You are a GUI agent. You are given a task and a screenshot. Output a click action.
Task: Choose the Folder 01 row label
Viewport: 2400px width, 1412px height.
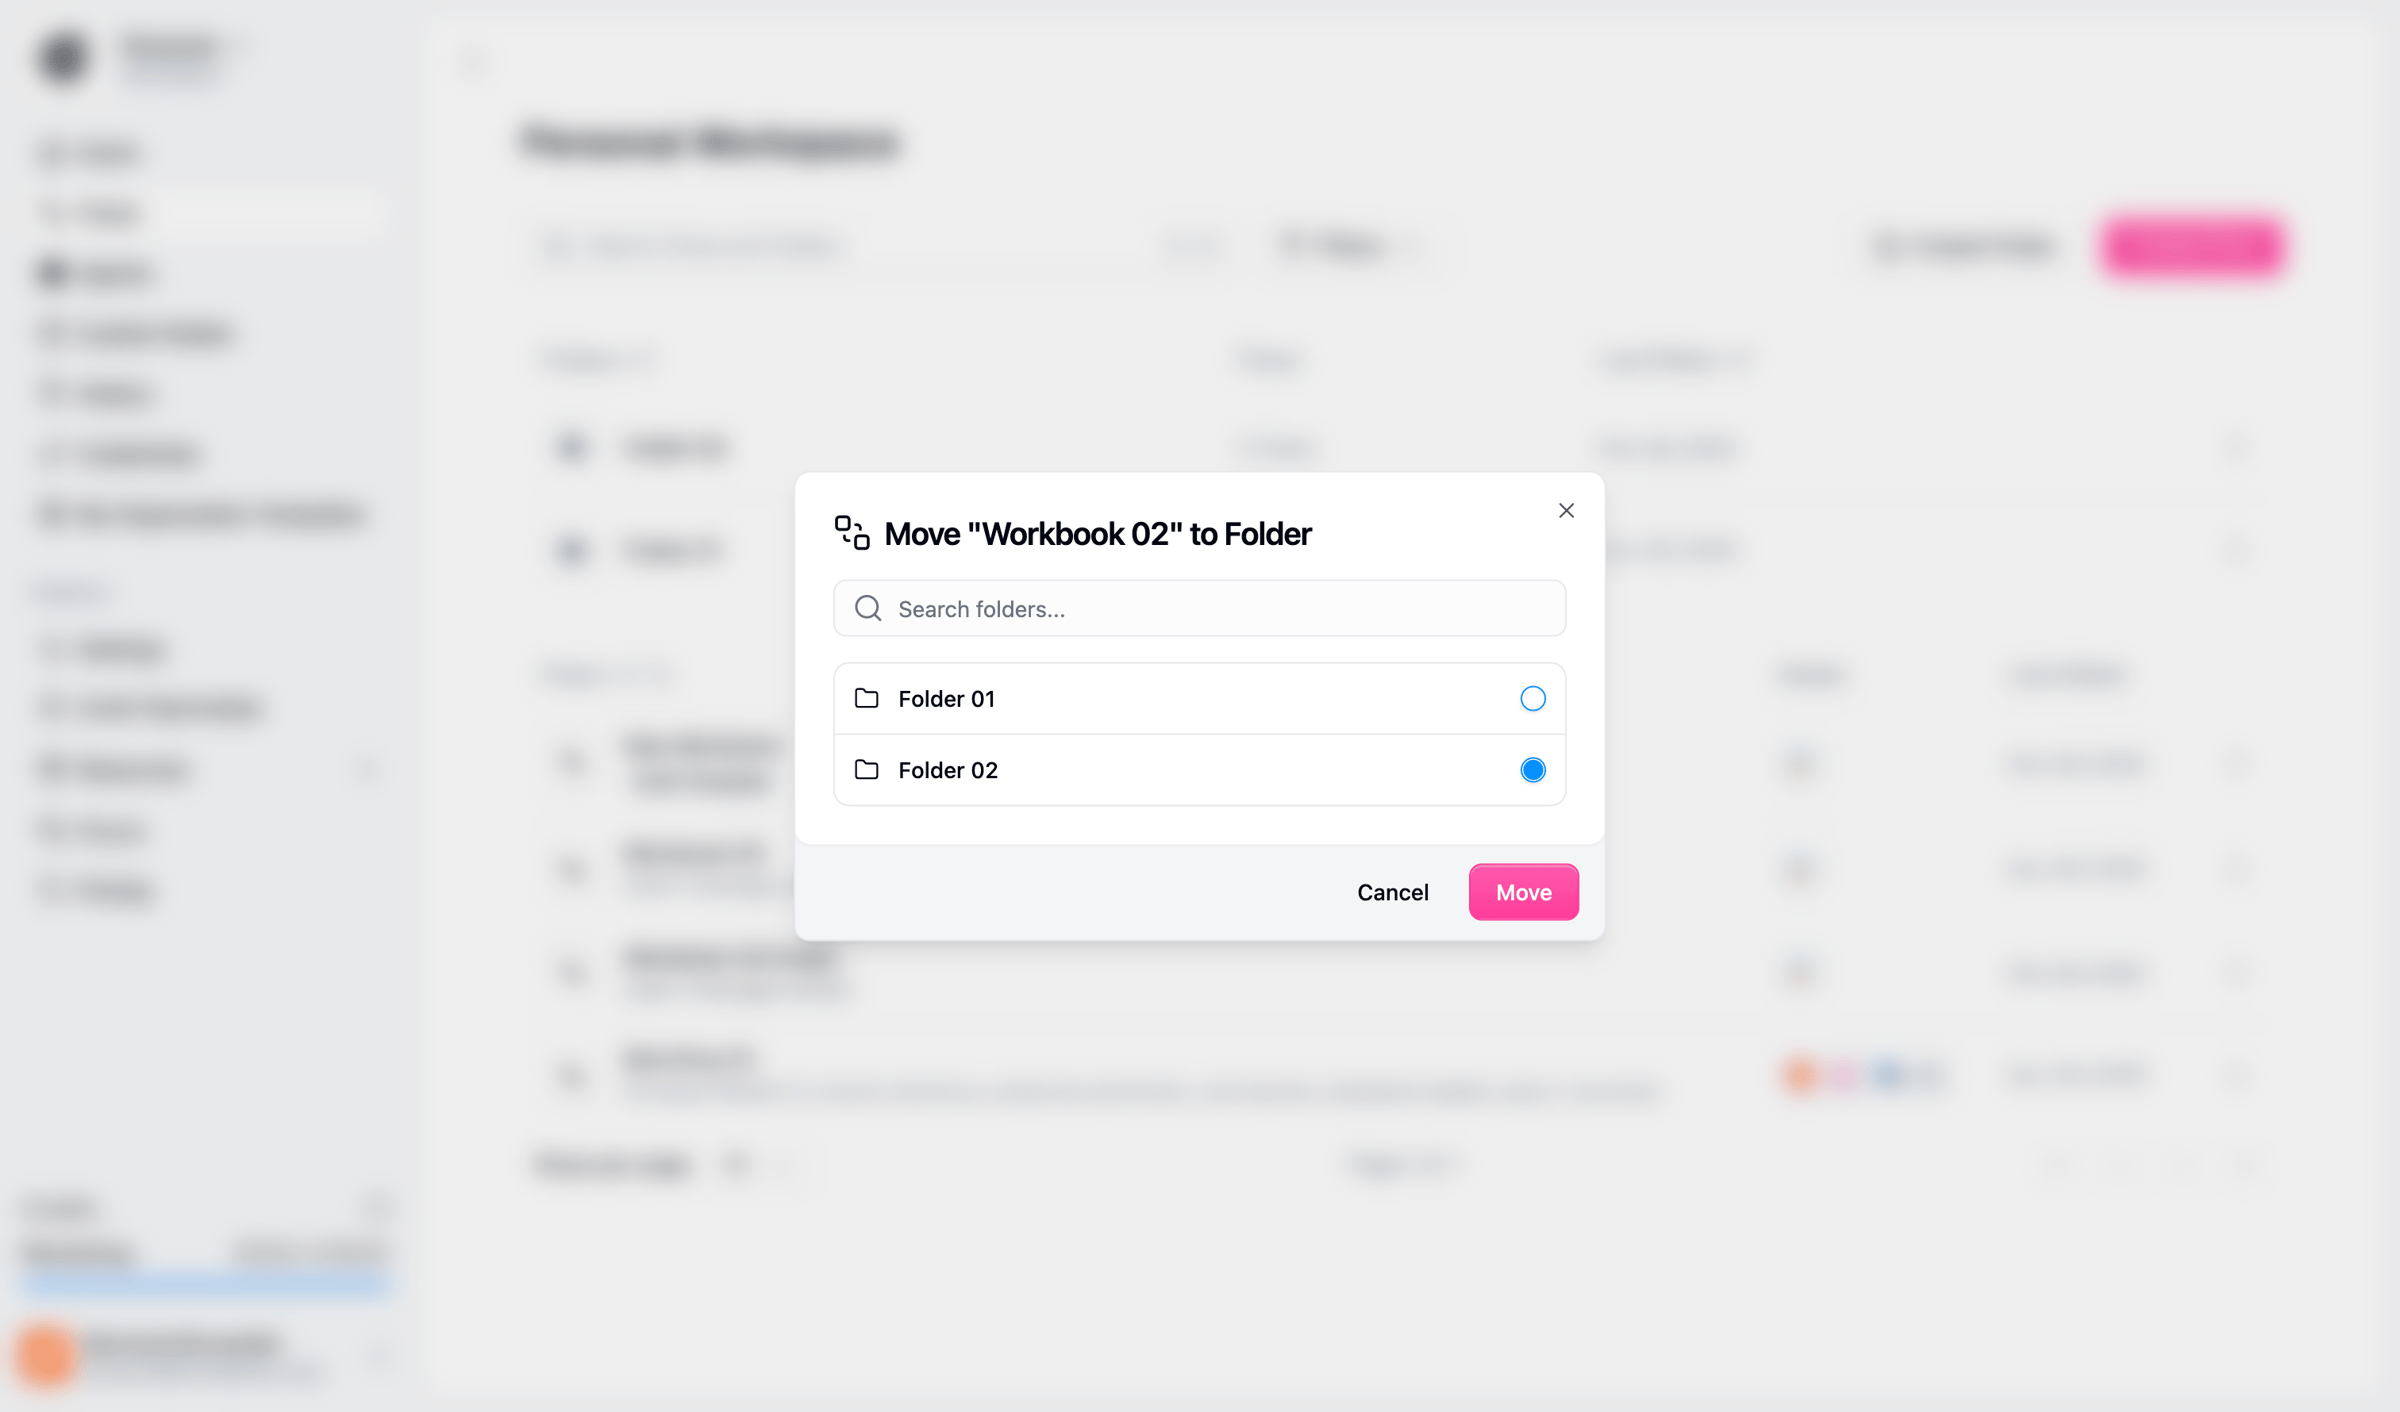946,698
